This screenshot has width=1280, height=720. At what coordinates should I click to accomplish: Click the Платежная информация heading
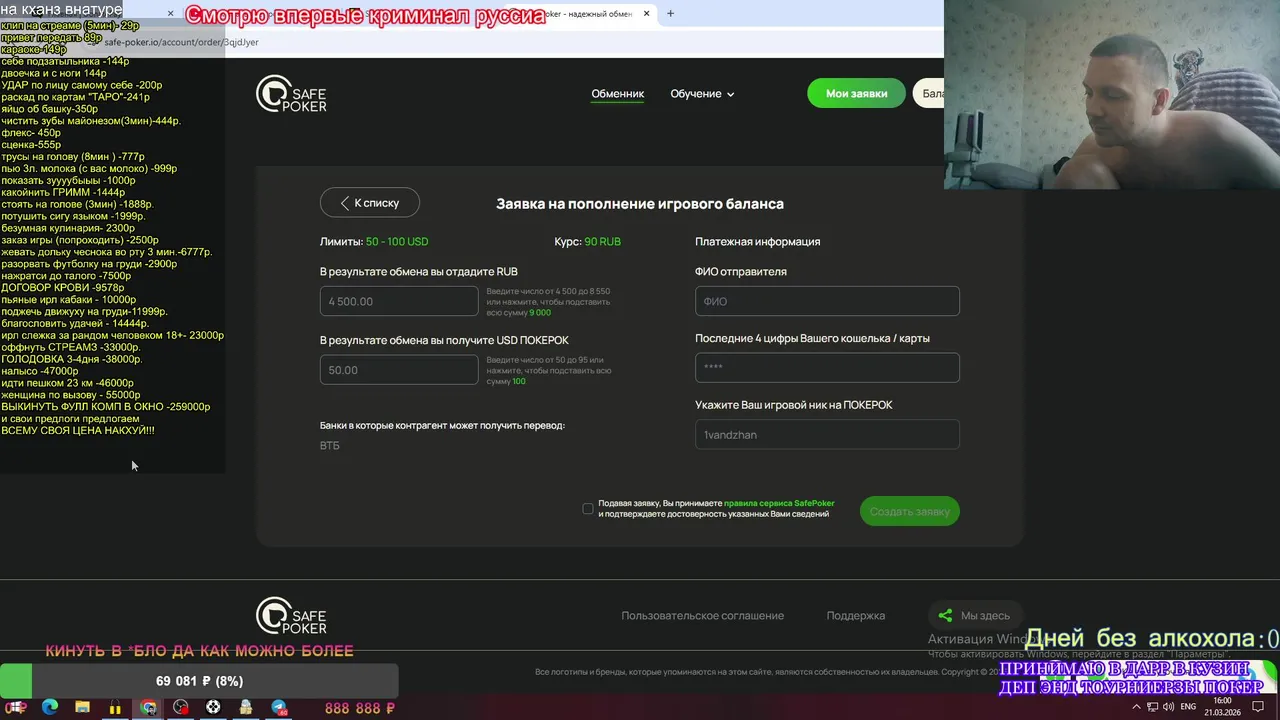(x=757, y=242)
